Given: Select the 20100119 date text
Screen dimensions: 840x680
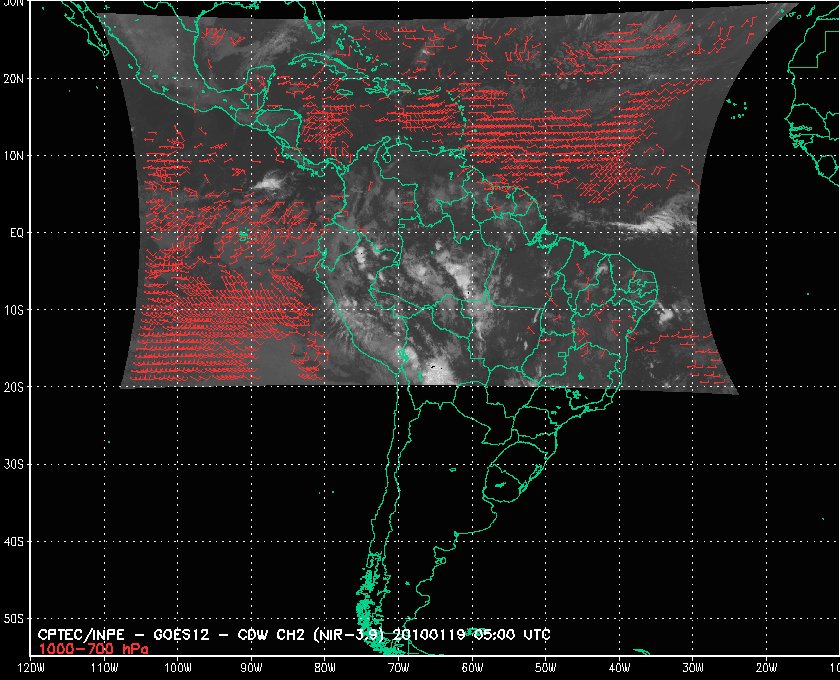Looking at the screenshot, I should click(429, 636).
